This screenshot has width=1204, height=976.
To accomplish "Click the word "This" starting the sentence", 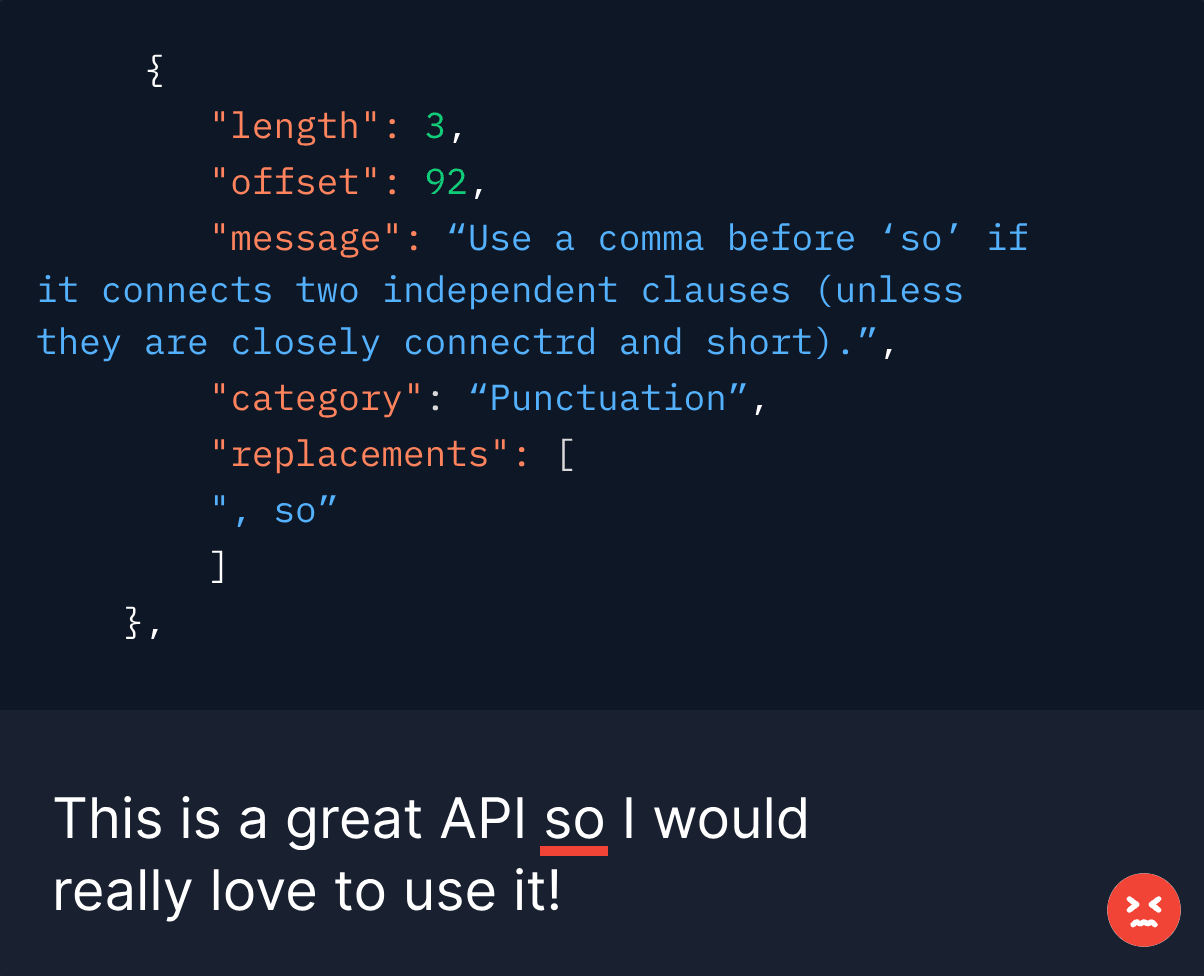I will point(107,819).
